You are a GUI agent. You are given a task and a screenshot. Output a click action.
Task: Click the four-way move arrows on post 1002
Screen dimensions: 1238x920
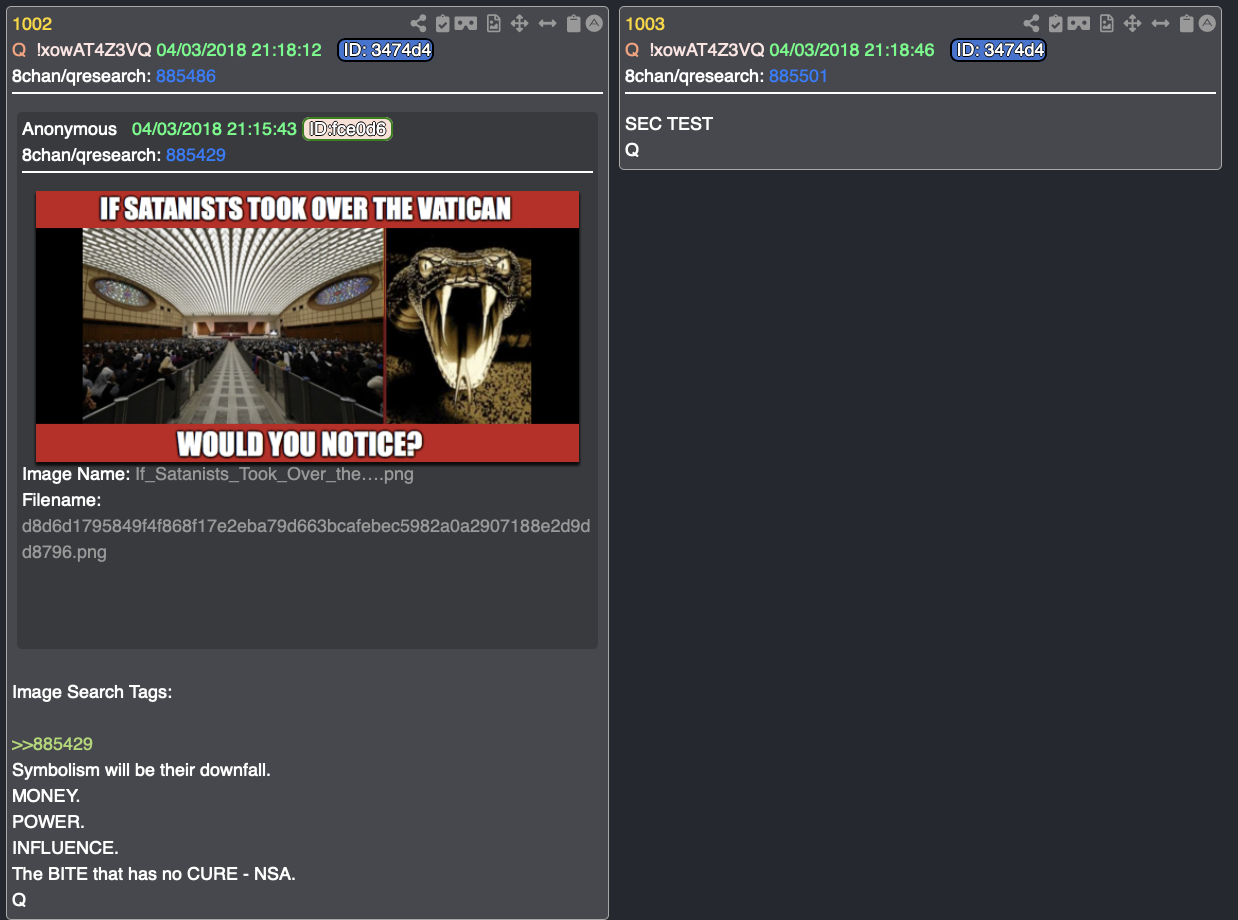pos(519,23)
